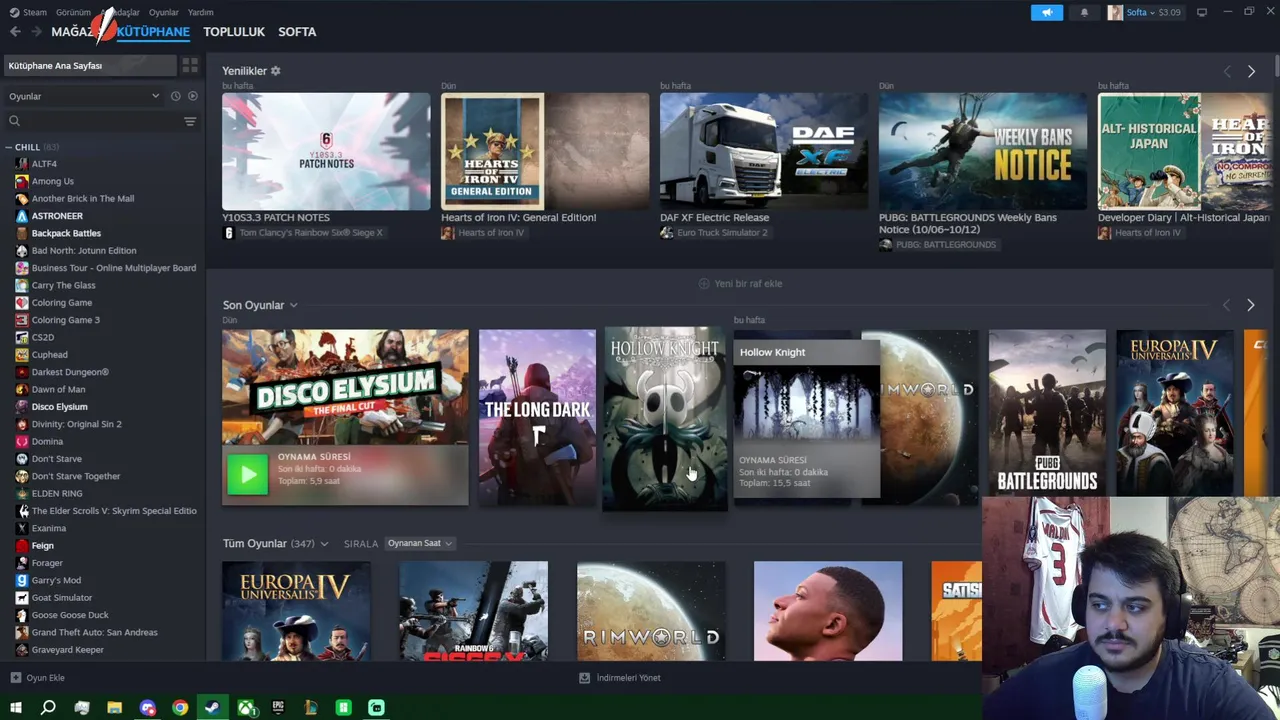Open The Long Dark cover
This screenshot has width=1280, height=720.
click(x=537, y=417)
